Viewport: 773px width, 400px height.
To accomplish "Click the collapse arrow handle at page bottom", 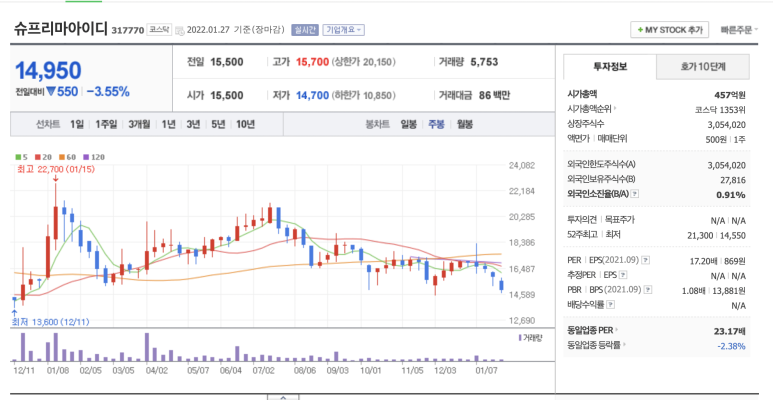I will pos(283,397).
